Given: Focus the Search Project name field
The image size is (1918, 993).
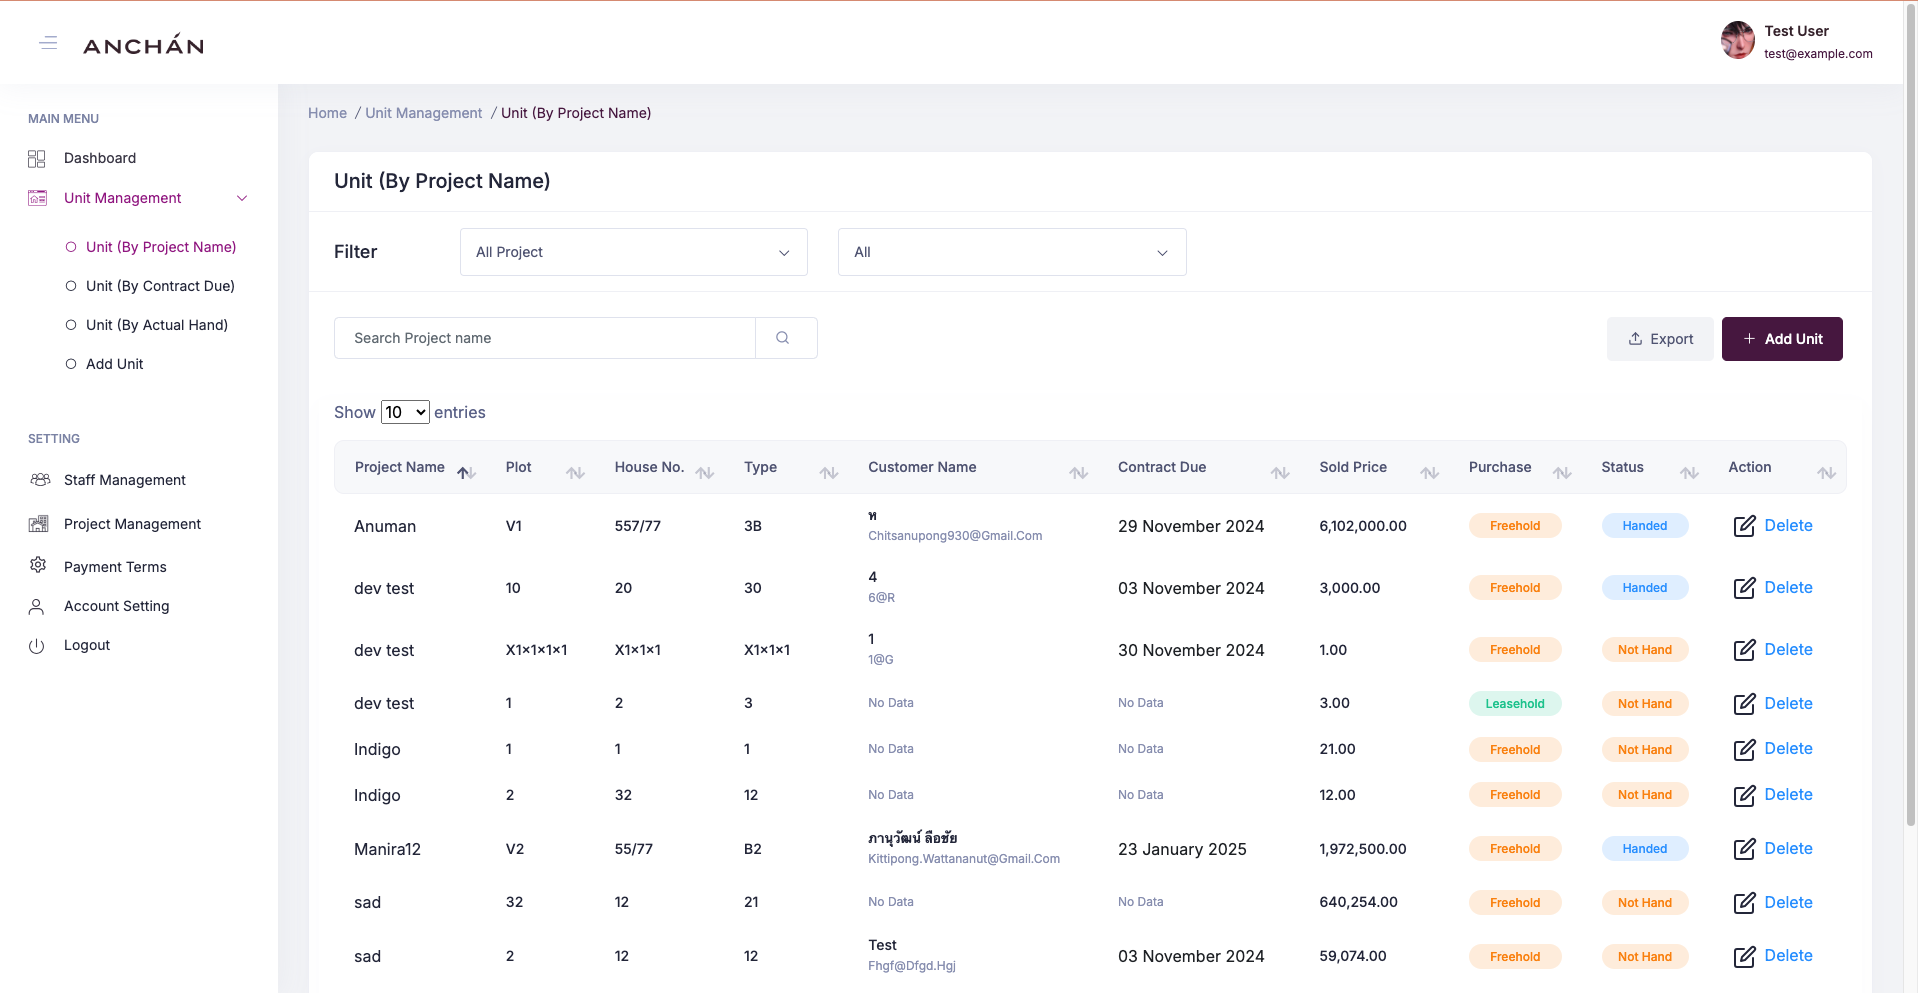Looking at the screenshot, I should 545,338.
